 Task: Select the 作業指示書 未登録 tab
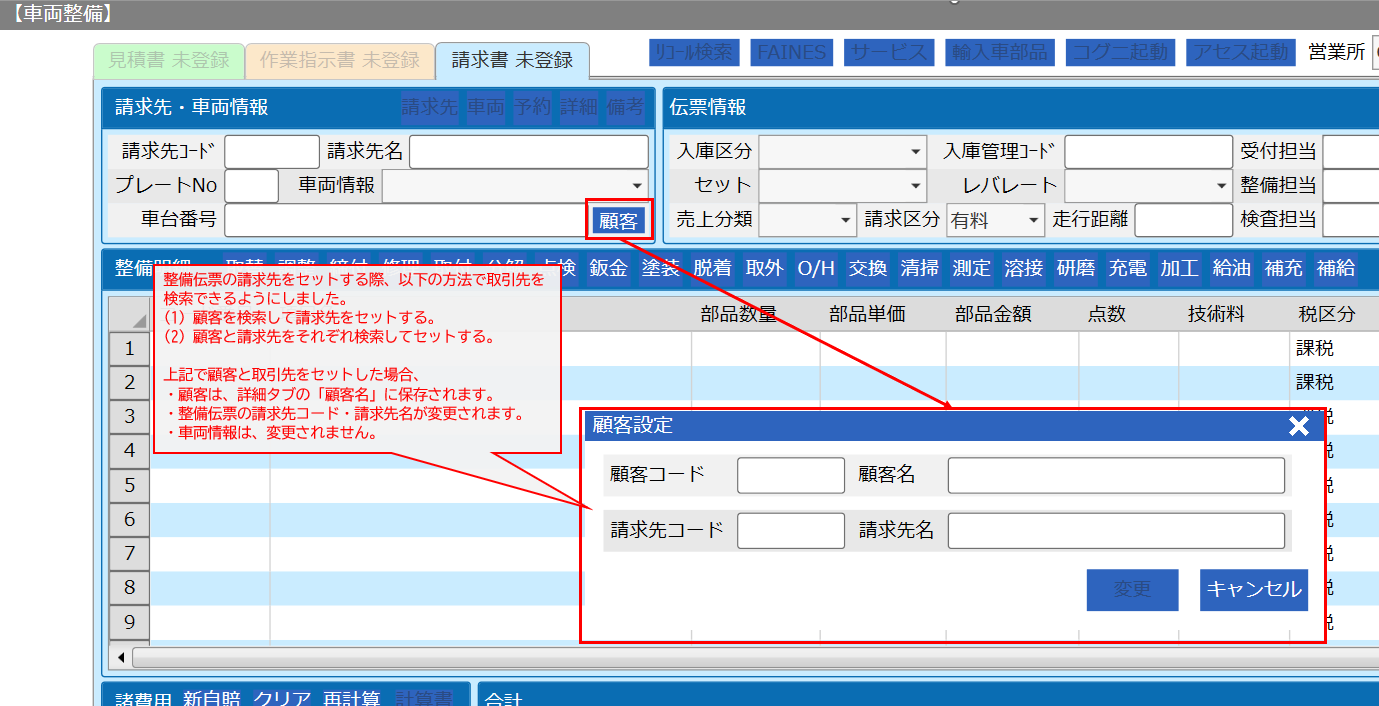[x=339, y=60]
